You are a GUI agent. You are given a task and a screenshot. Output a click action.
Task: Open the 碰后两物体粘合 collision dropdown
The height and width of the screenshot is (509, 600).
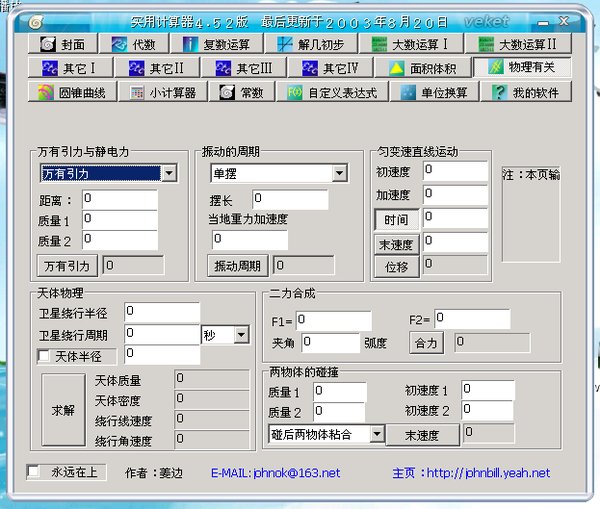coord(377,434)
